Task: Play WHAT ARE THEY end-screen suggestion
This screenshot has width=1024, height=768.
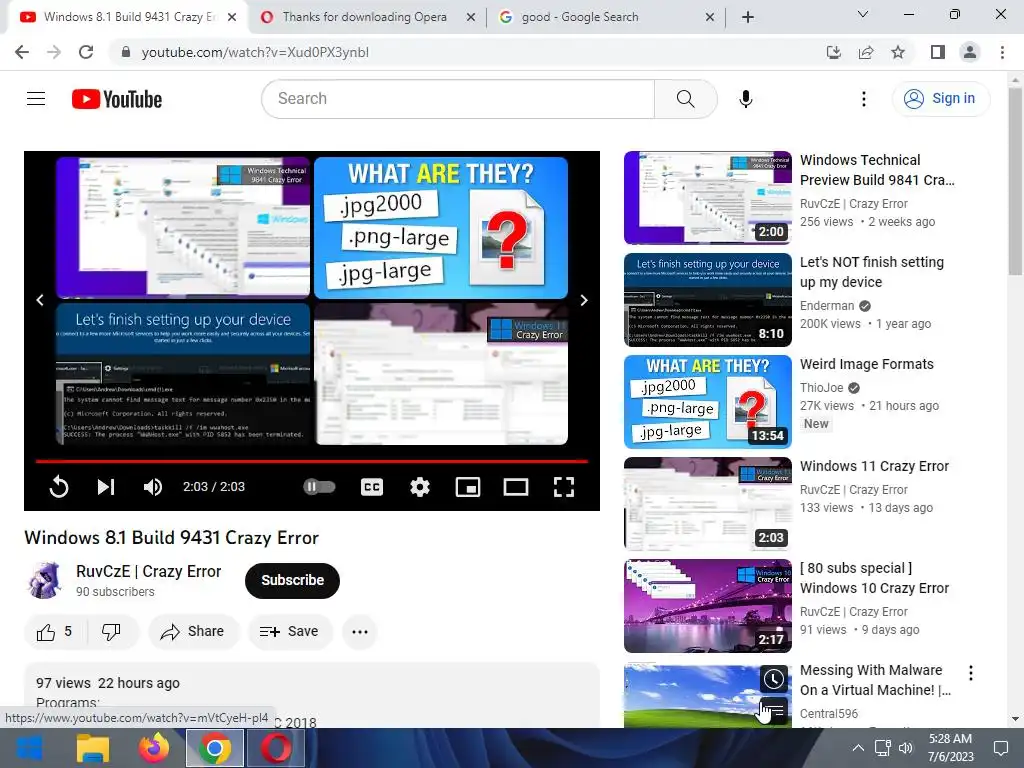Action: click(x=441, y=227)
